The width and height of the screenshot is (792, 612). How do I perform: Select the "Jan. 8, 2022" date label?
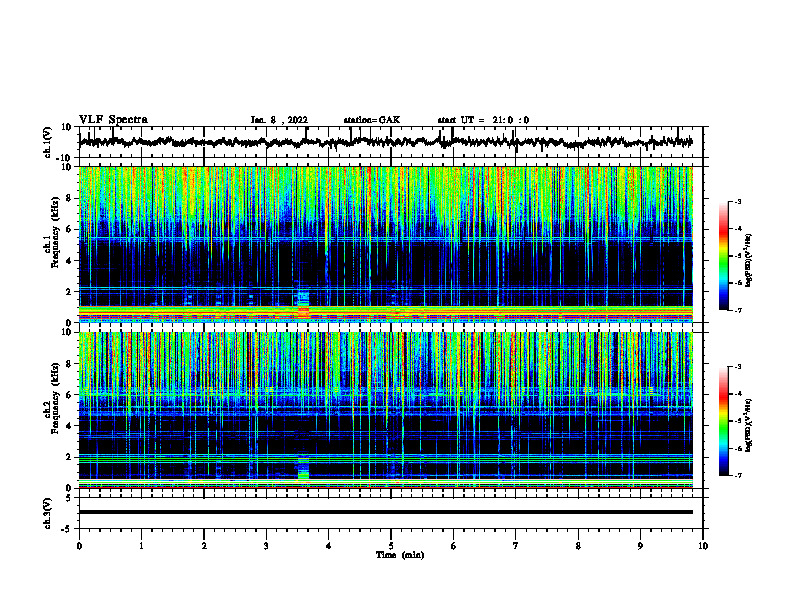tap(279, 120)
